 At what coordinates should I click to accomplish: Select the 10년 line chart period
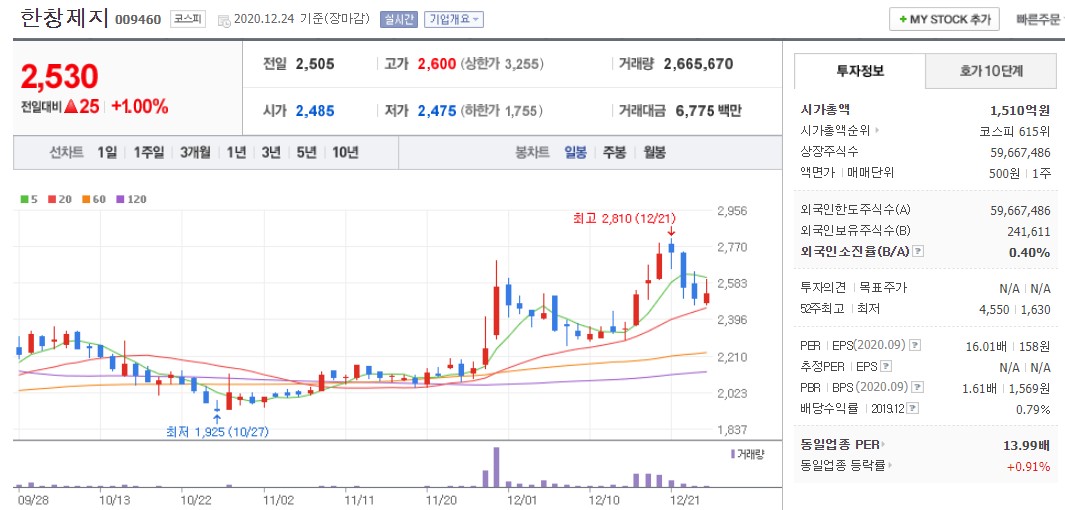(345, 153)
